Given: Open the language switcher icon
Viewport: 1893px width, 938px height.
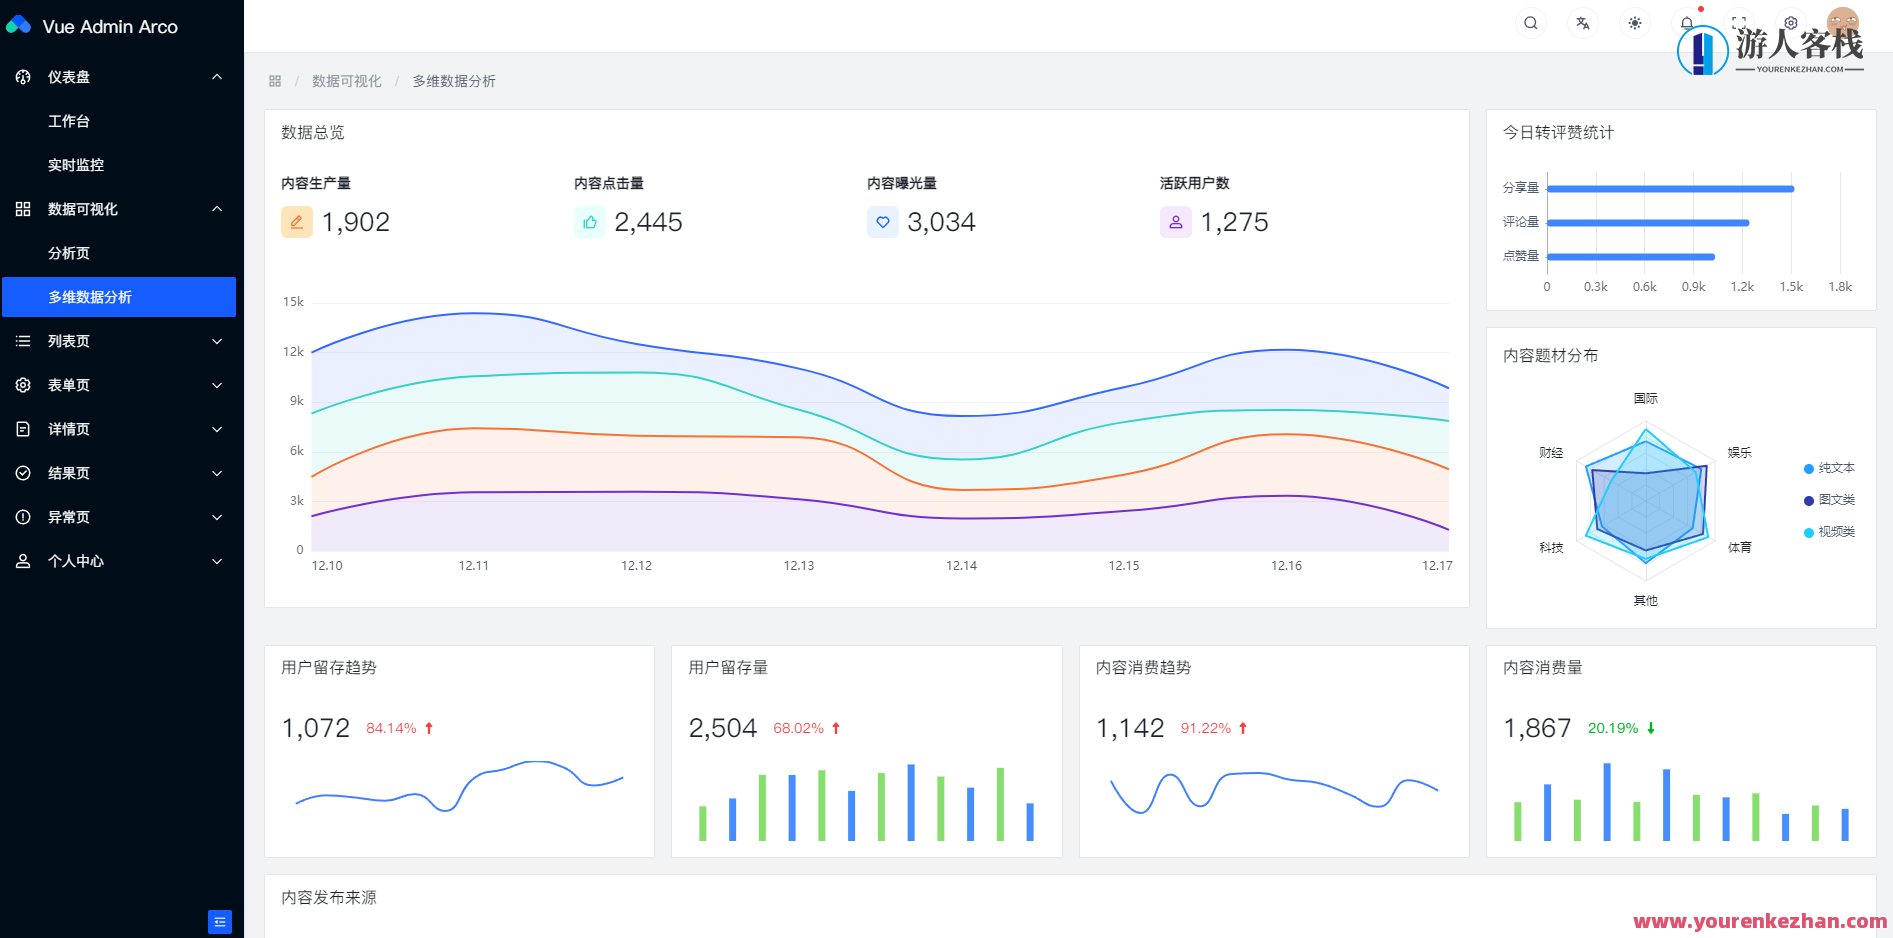Looking at the screenshot, I should (x=1582, y=23).
